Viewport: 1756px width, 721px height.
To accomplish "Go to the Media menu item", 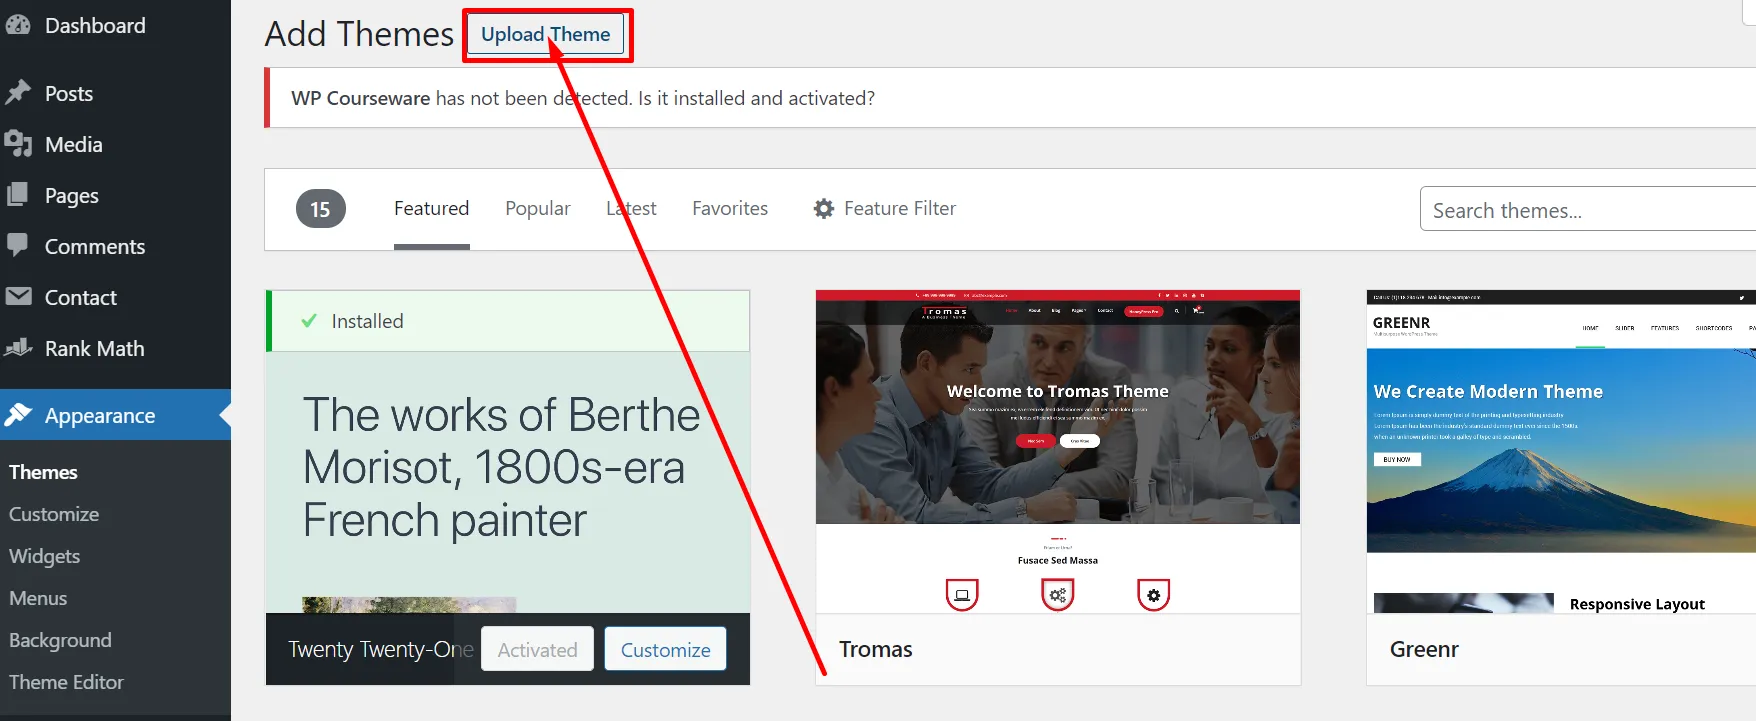I will click(115, 144).
